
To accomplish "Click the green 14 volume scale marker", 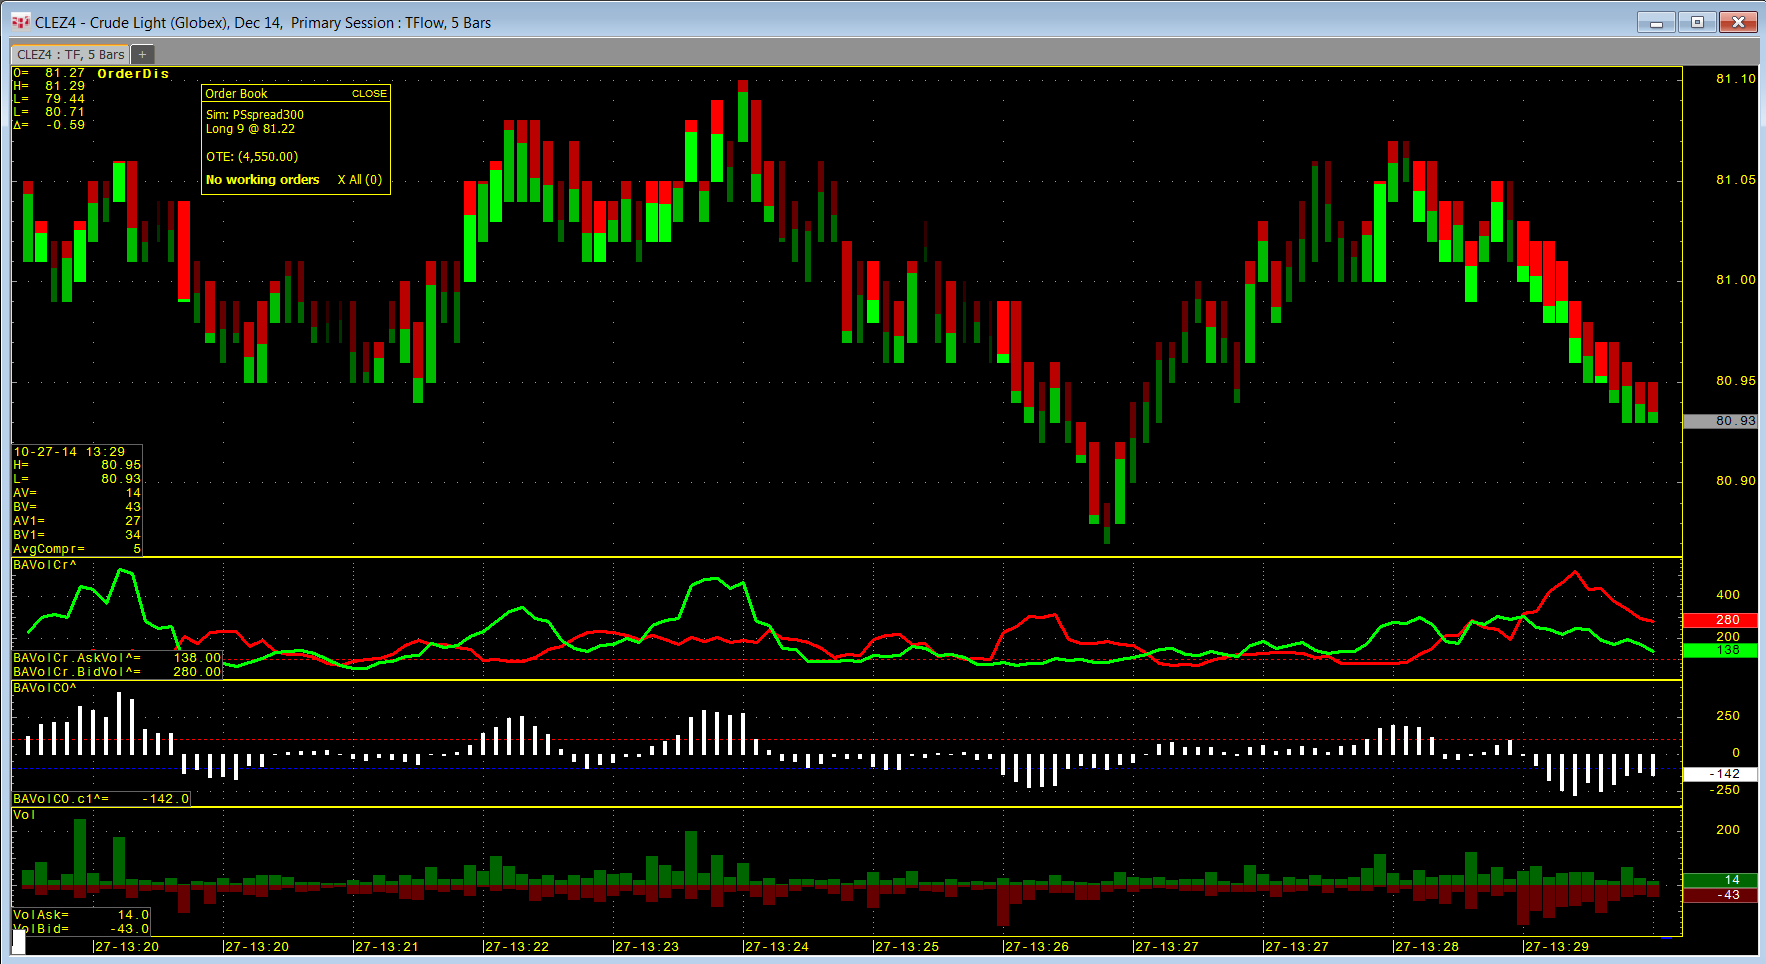I will pos(1720,880).
